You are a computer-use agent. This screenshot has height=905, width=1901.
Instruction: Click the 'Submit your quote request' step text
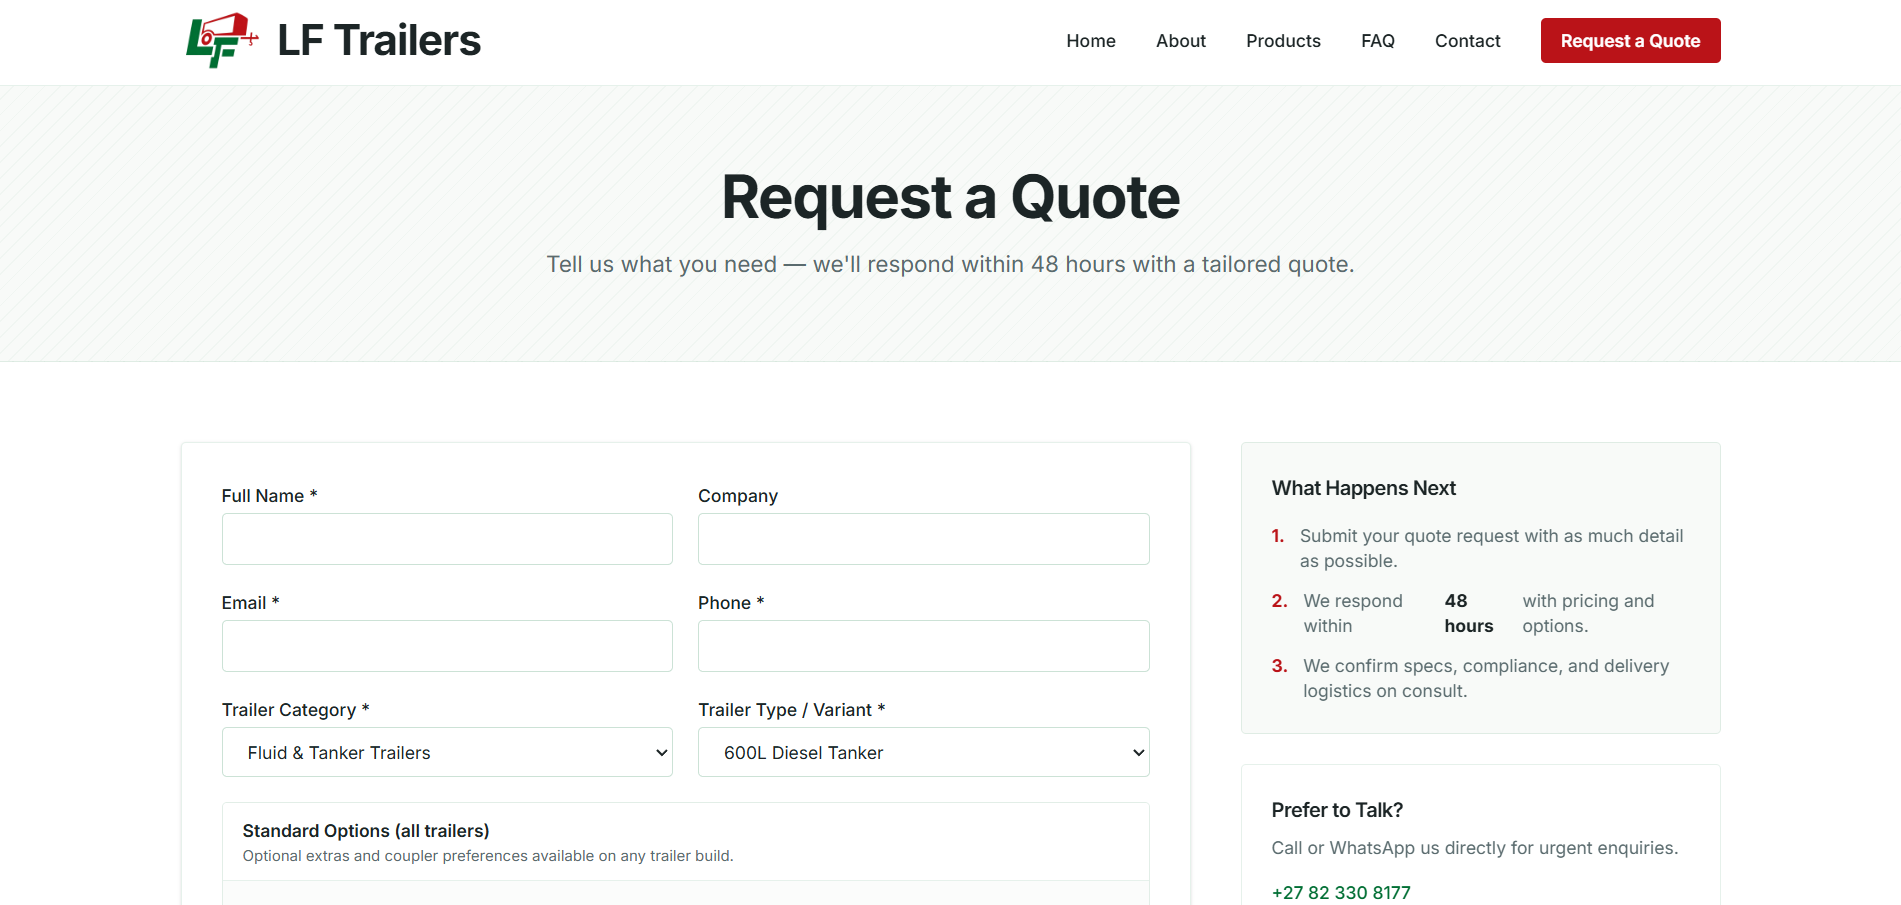[x=1492, y=548]
